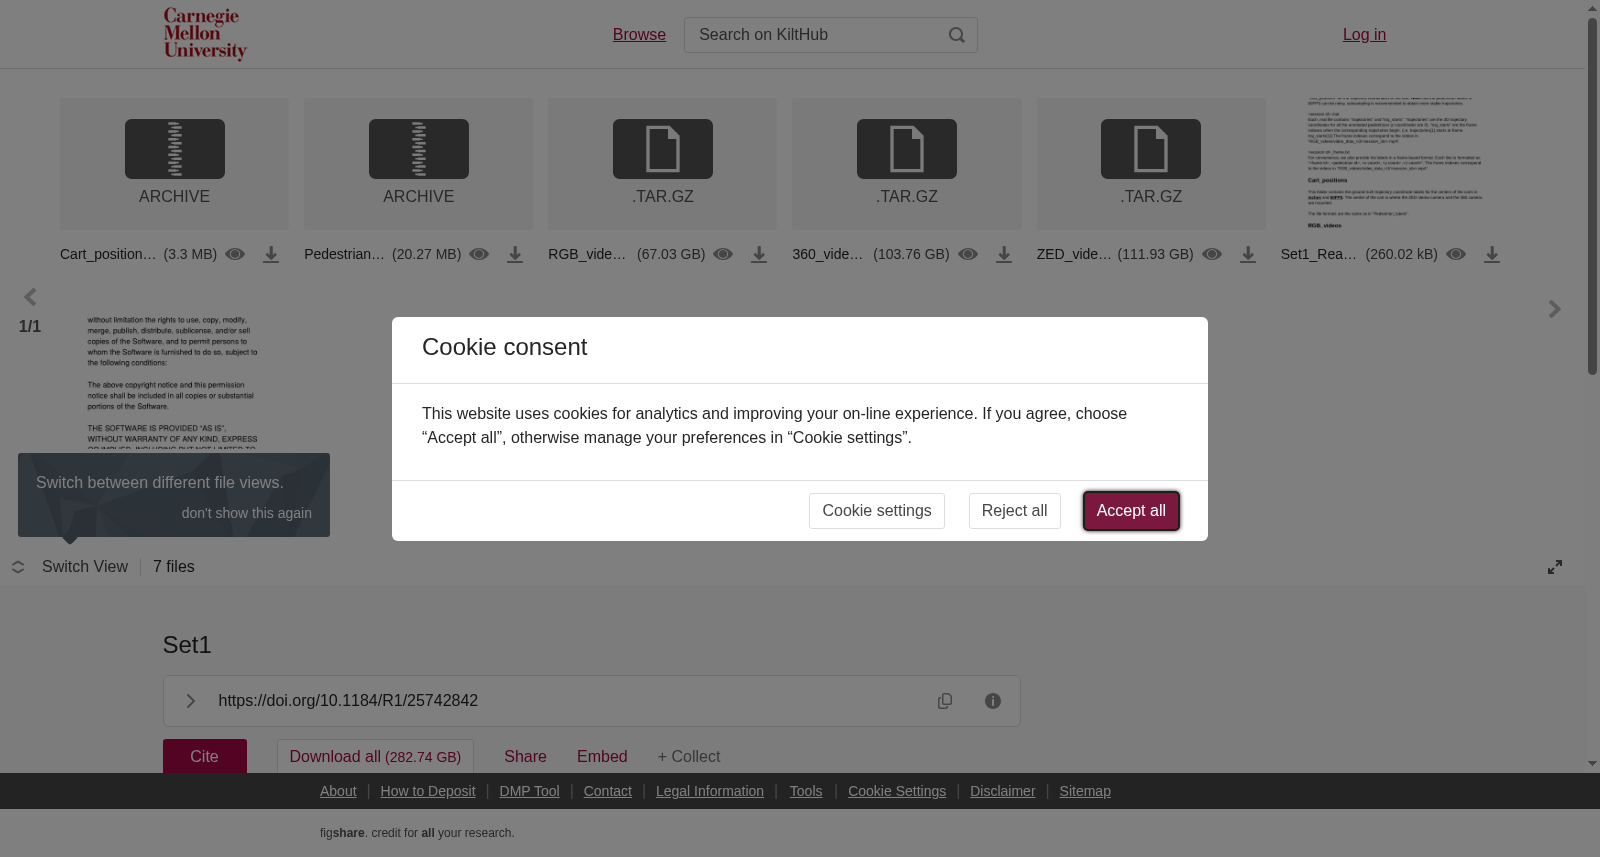Enter fullscreen file viewer mode

tap(1555, 567)
